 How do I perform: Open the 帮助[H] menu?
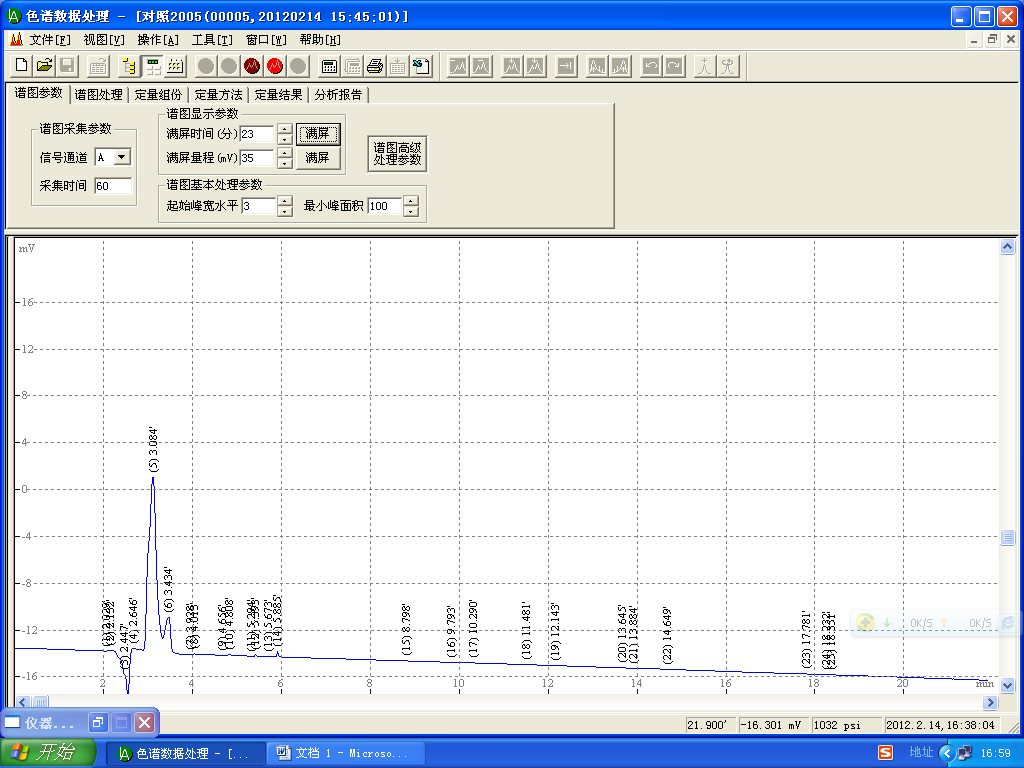click(321, 40)
